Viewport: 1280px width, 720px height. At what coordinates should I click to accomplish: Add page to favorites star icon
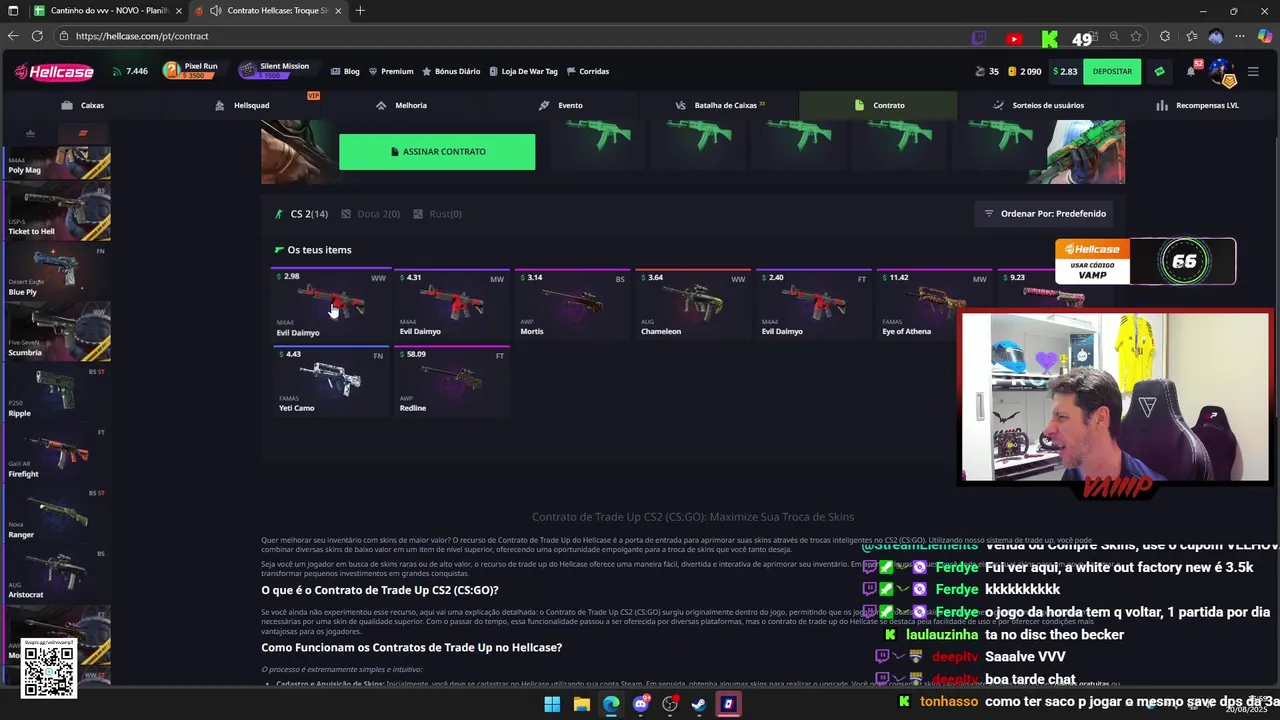[1136, 36]
